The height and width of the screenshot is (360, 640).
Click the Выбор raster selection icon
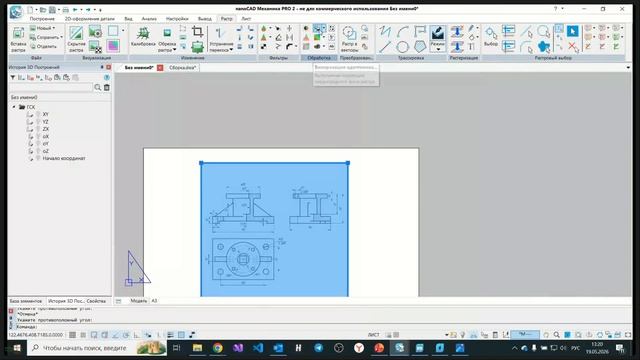tap(491, 33)
